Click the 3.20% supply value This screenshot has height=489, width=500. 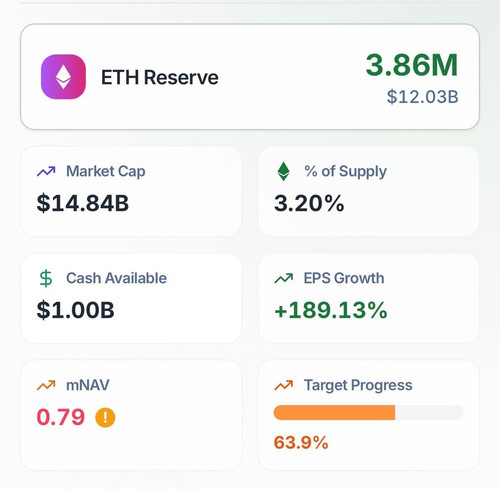[309, 203]
